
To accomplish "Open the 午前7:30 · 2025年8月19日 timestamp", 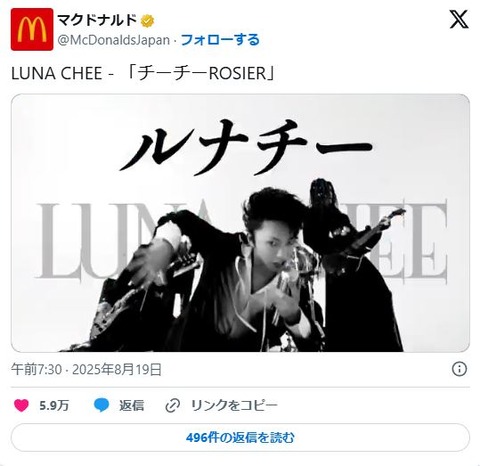I will 86,369.
